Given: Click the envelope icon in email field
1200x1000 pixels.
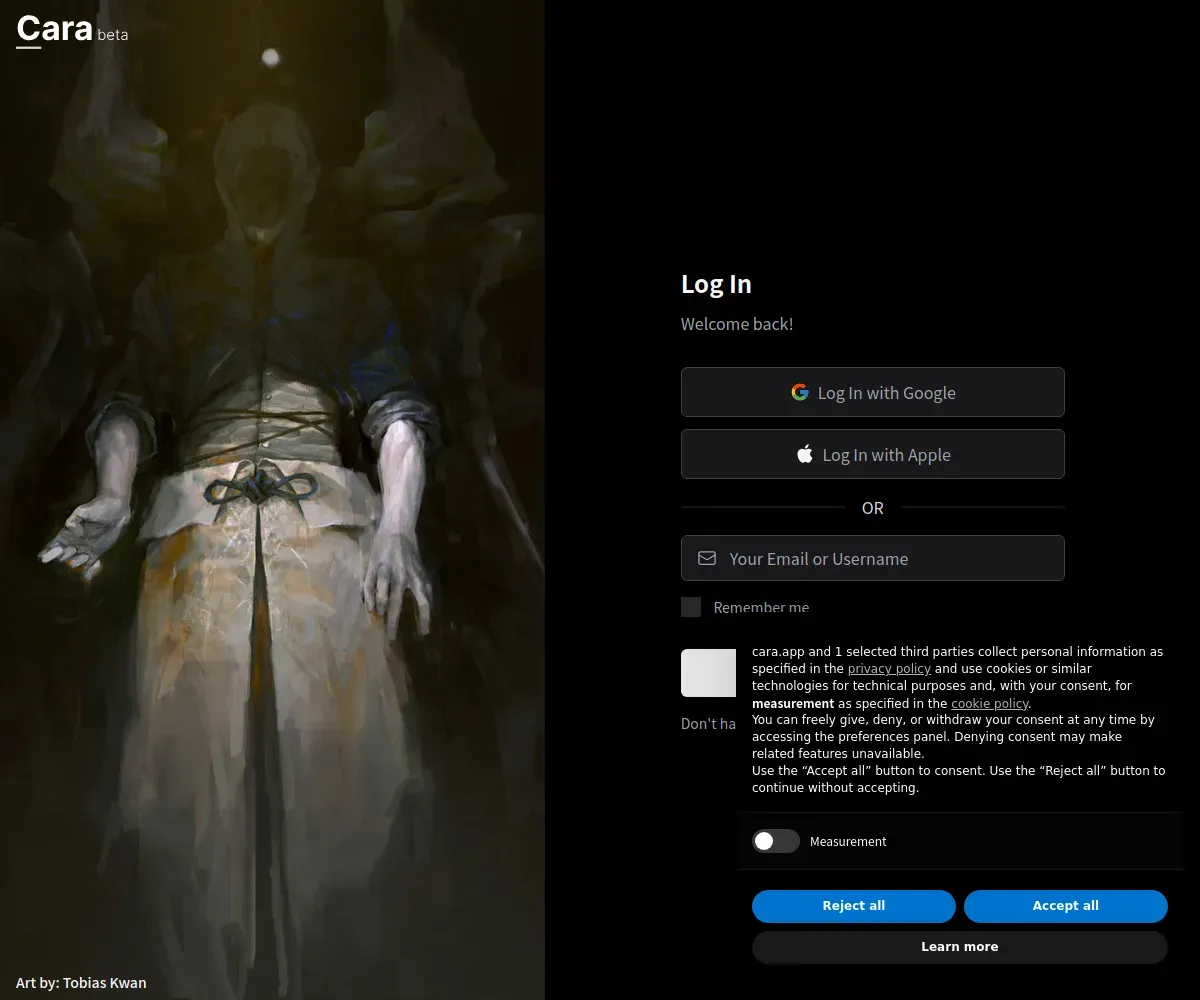Looking at the screenshot, I should (707, 558).
